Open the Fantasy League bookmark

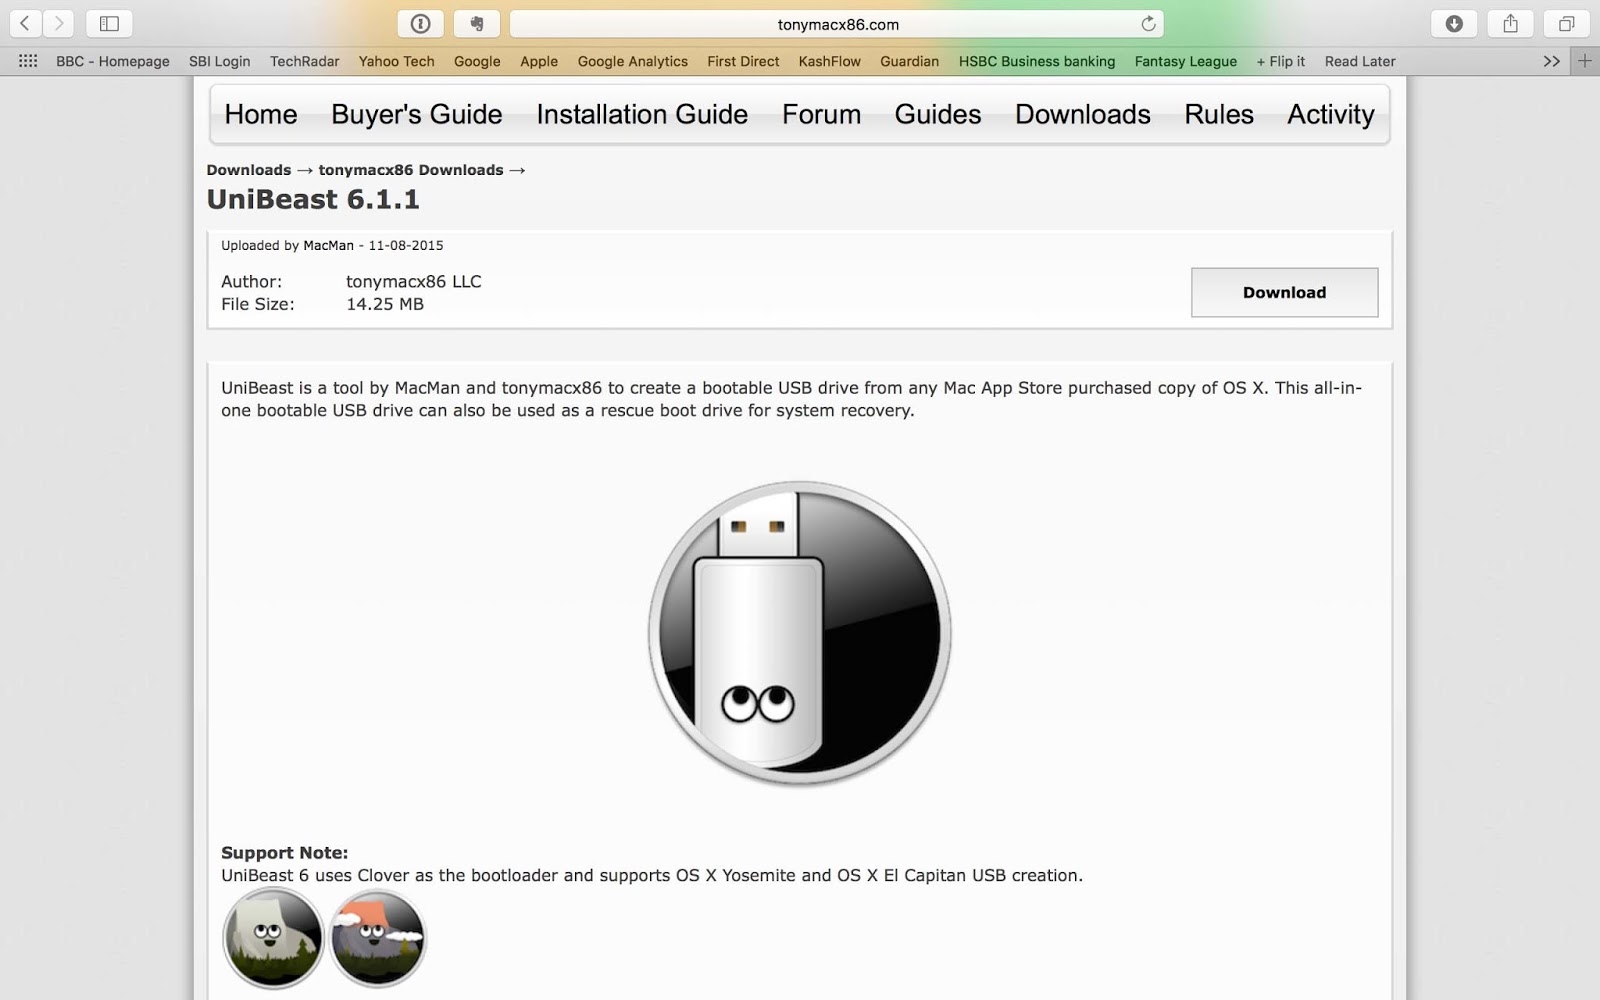point(1186,61)
